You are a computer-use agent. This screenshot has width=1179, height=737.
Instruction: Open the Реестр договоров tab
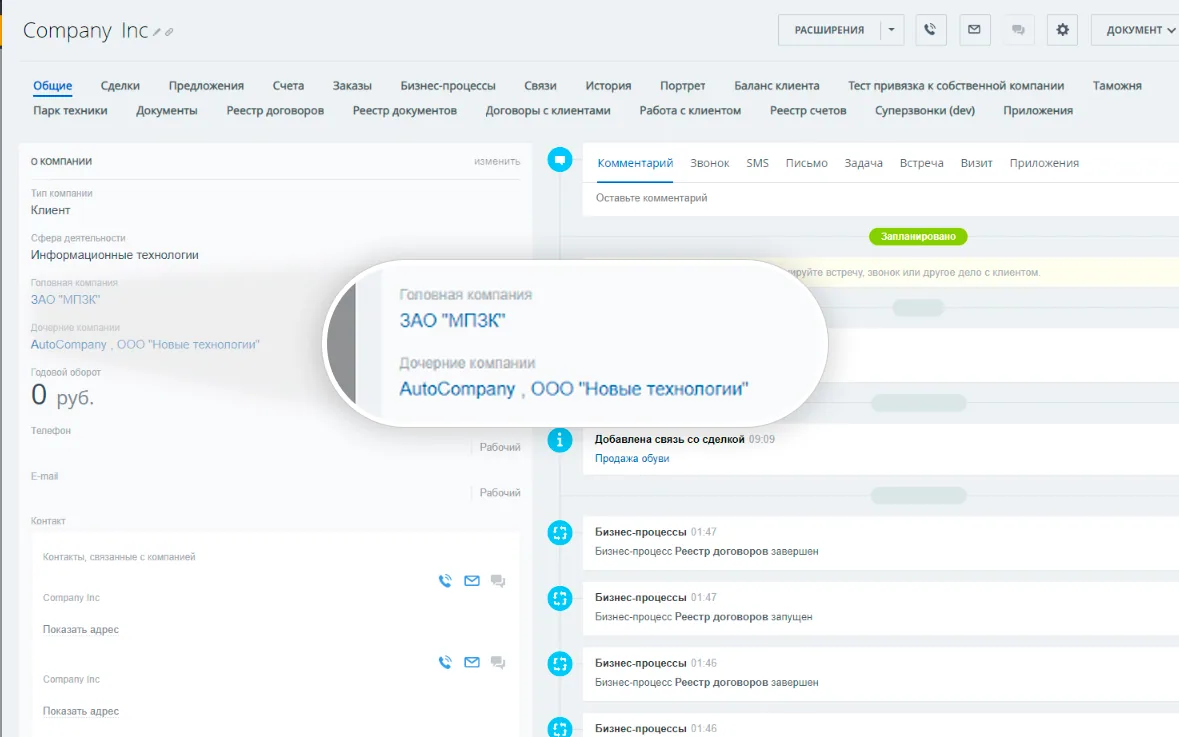tap(275, 111)
